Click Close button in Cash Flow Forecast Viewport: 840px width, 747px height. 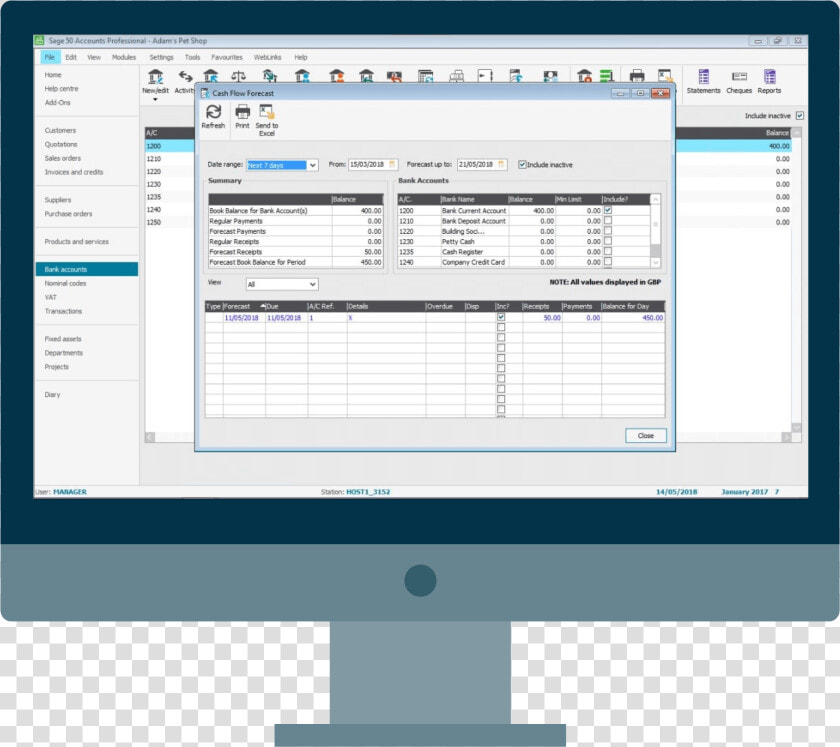tap(646, 436)
